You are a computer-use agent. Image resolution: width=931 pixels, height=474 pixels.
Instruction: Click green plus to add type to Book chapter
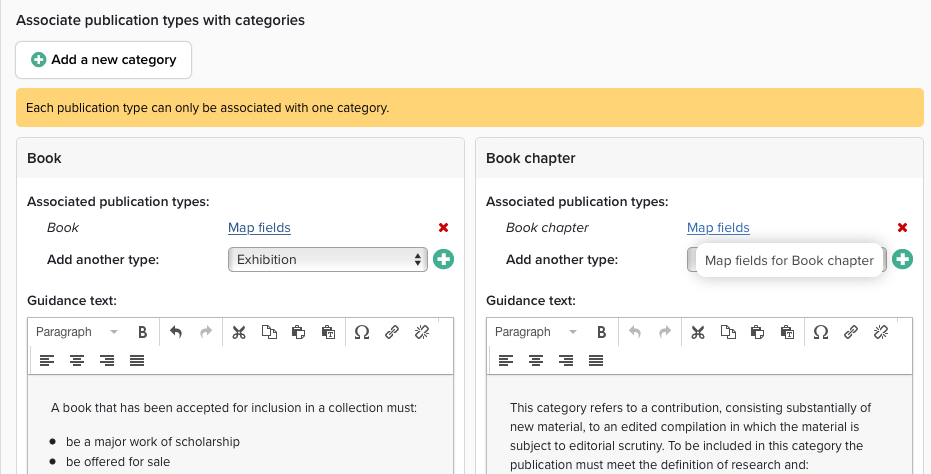(x=903, y=260)
